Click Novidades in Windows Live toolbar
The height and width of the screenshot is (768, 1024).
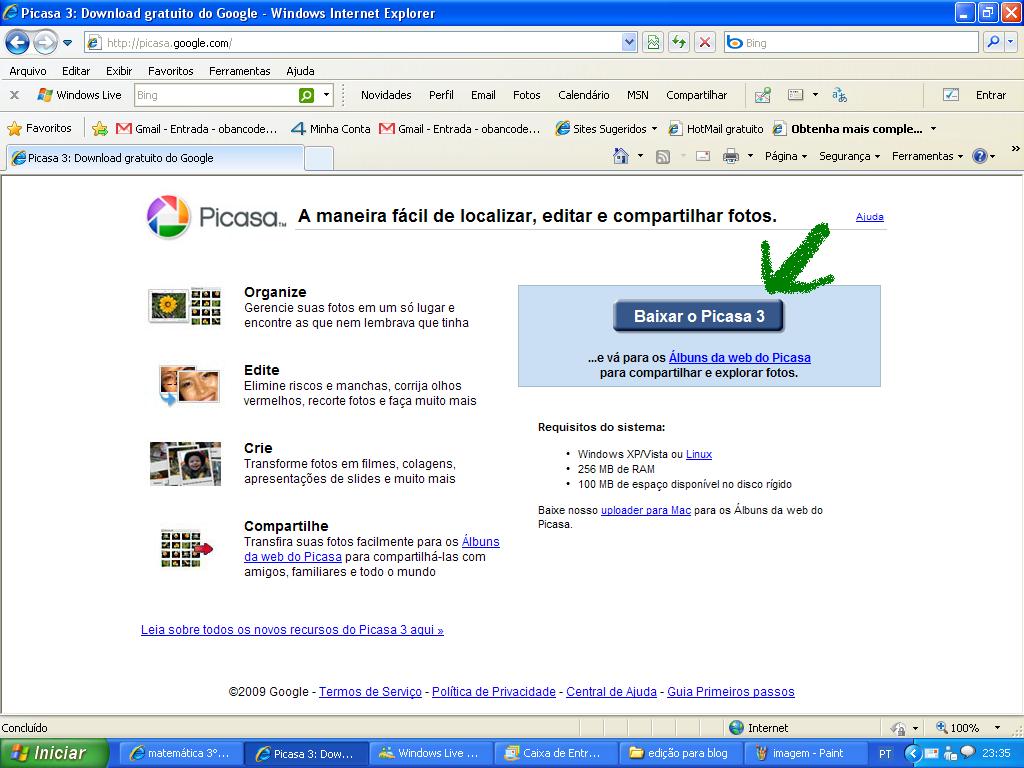pos(386,95)
